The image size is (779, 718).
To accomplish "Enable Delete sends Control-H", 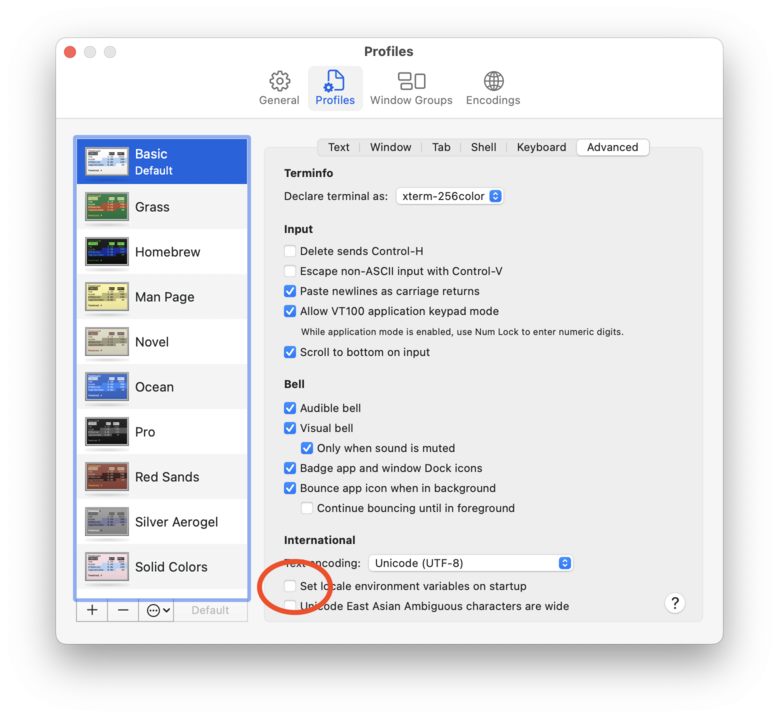I will (290, 251).
